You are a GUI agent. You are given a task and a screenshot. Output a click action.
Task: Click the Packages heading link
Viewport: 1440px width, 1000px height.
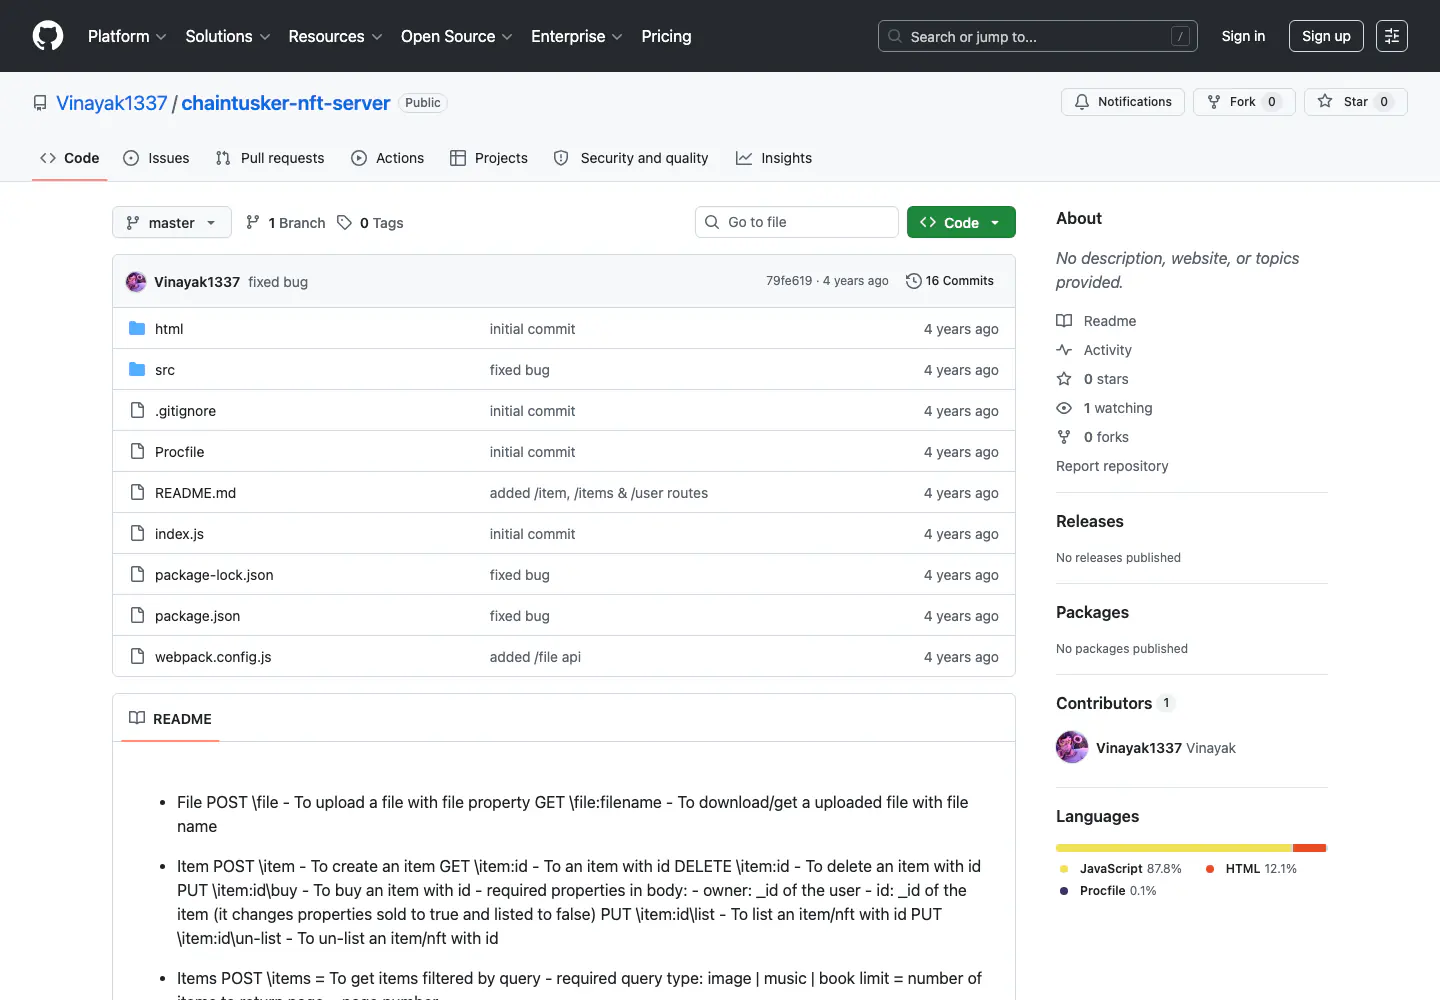tap(1092, 612)
